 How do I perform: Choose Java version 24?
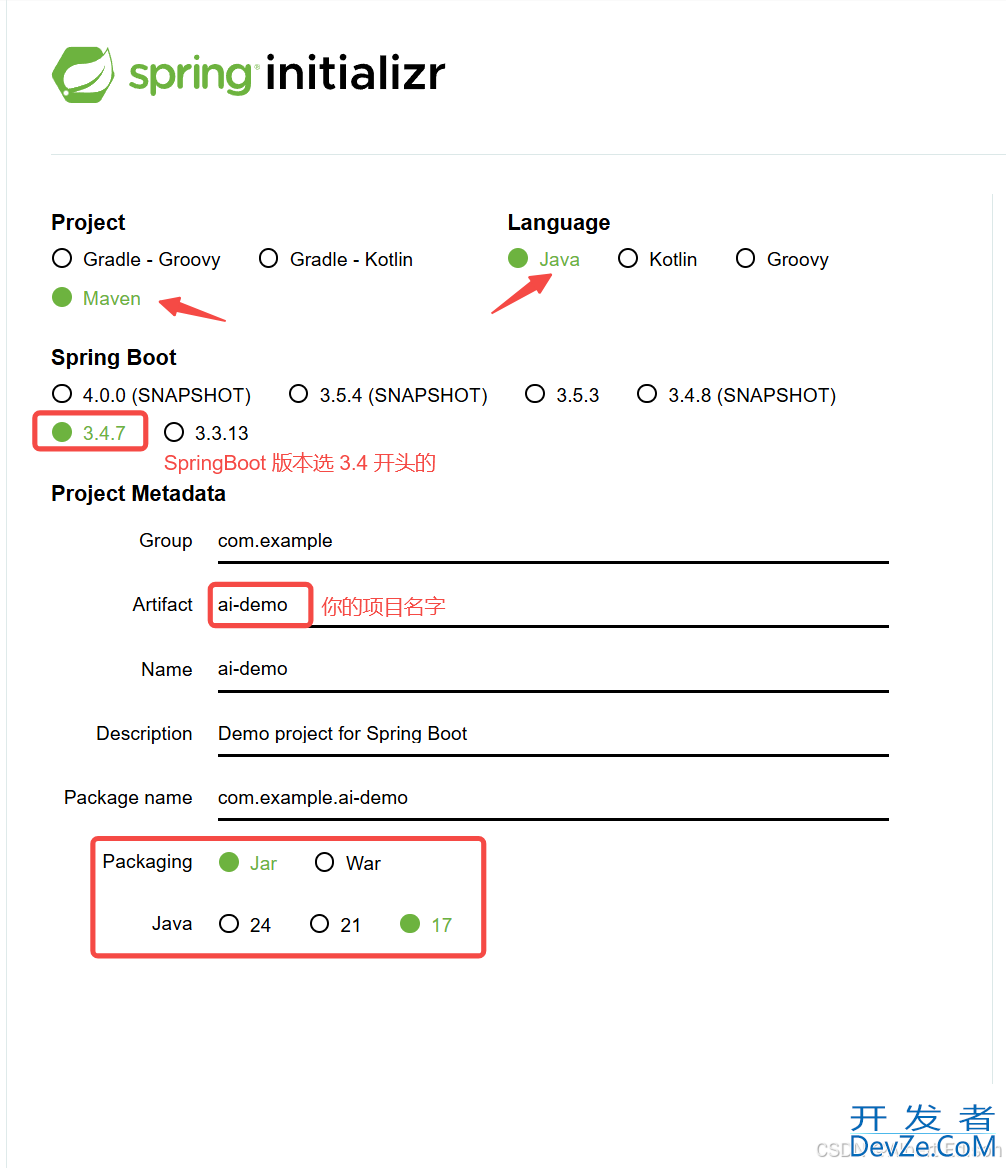(x=245, y=924)
